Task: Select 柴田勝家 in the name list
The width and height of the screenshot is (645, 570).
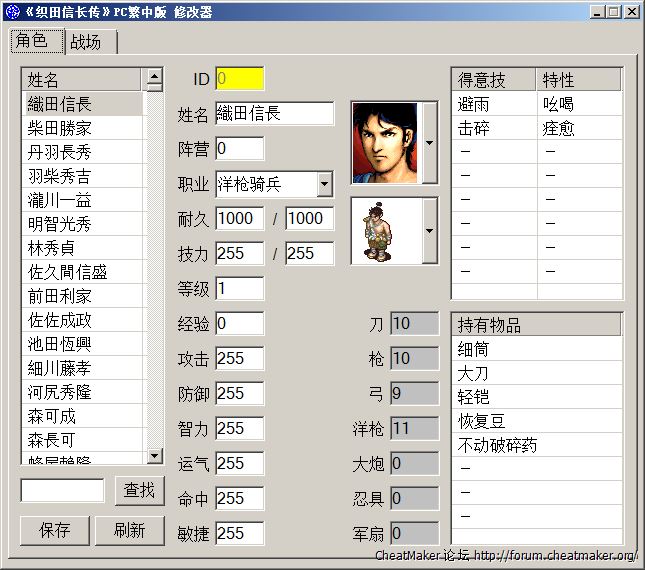Action: (60, 128)
